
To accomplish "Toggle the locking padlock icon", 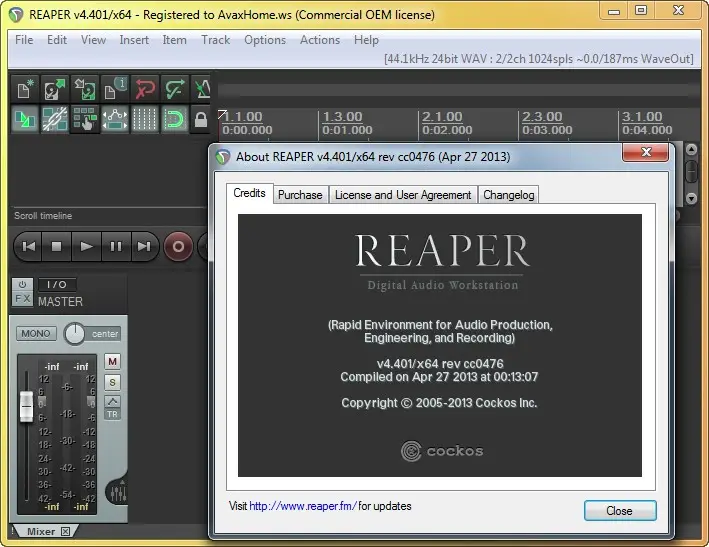I will pos(201,119).
